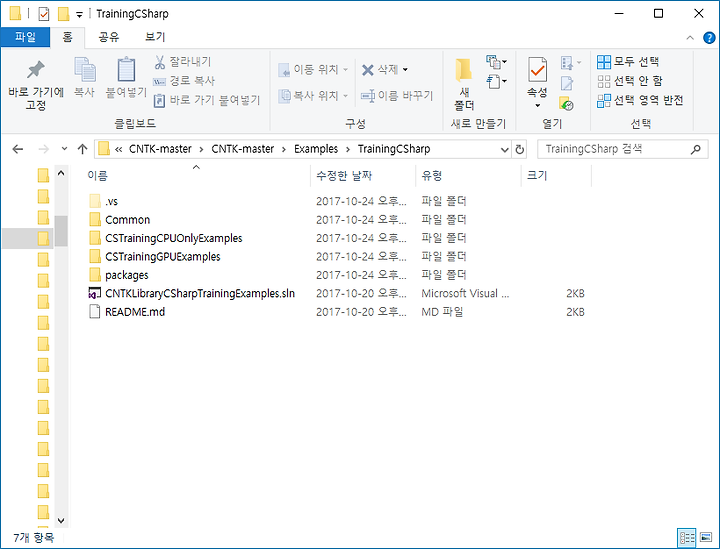Sort by the 이름 column header
Viewport: 720px width, 549px height.
tap(197, 175)
